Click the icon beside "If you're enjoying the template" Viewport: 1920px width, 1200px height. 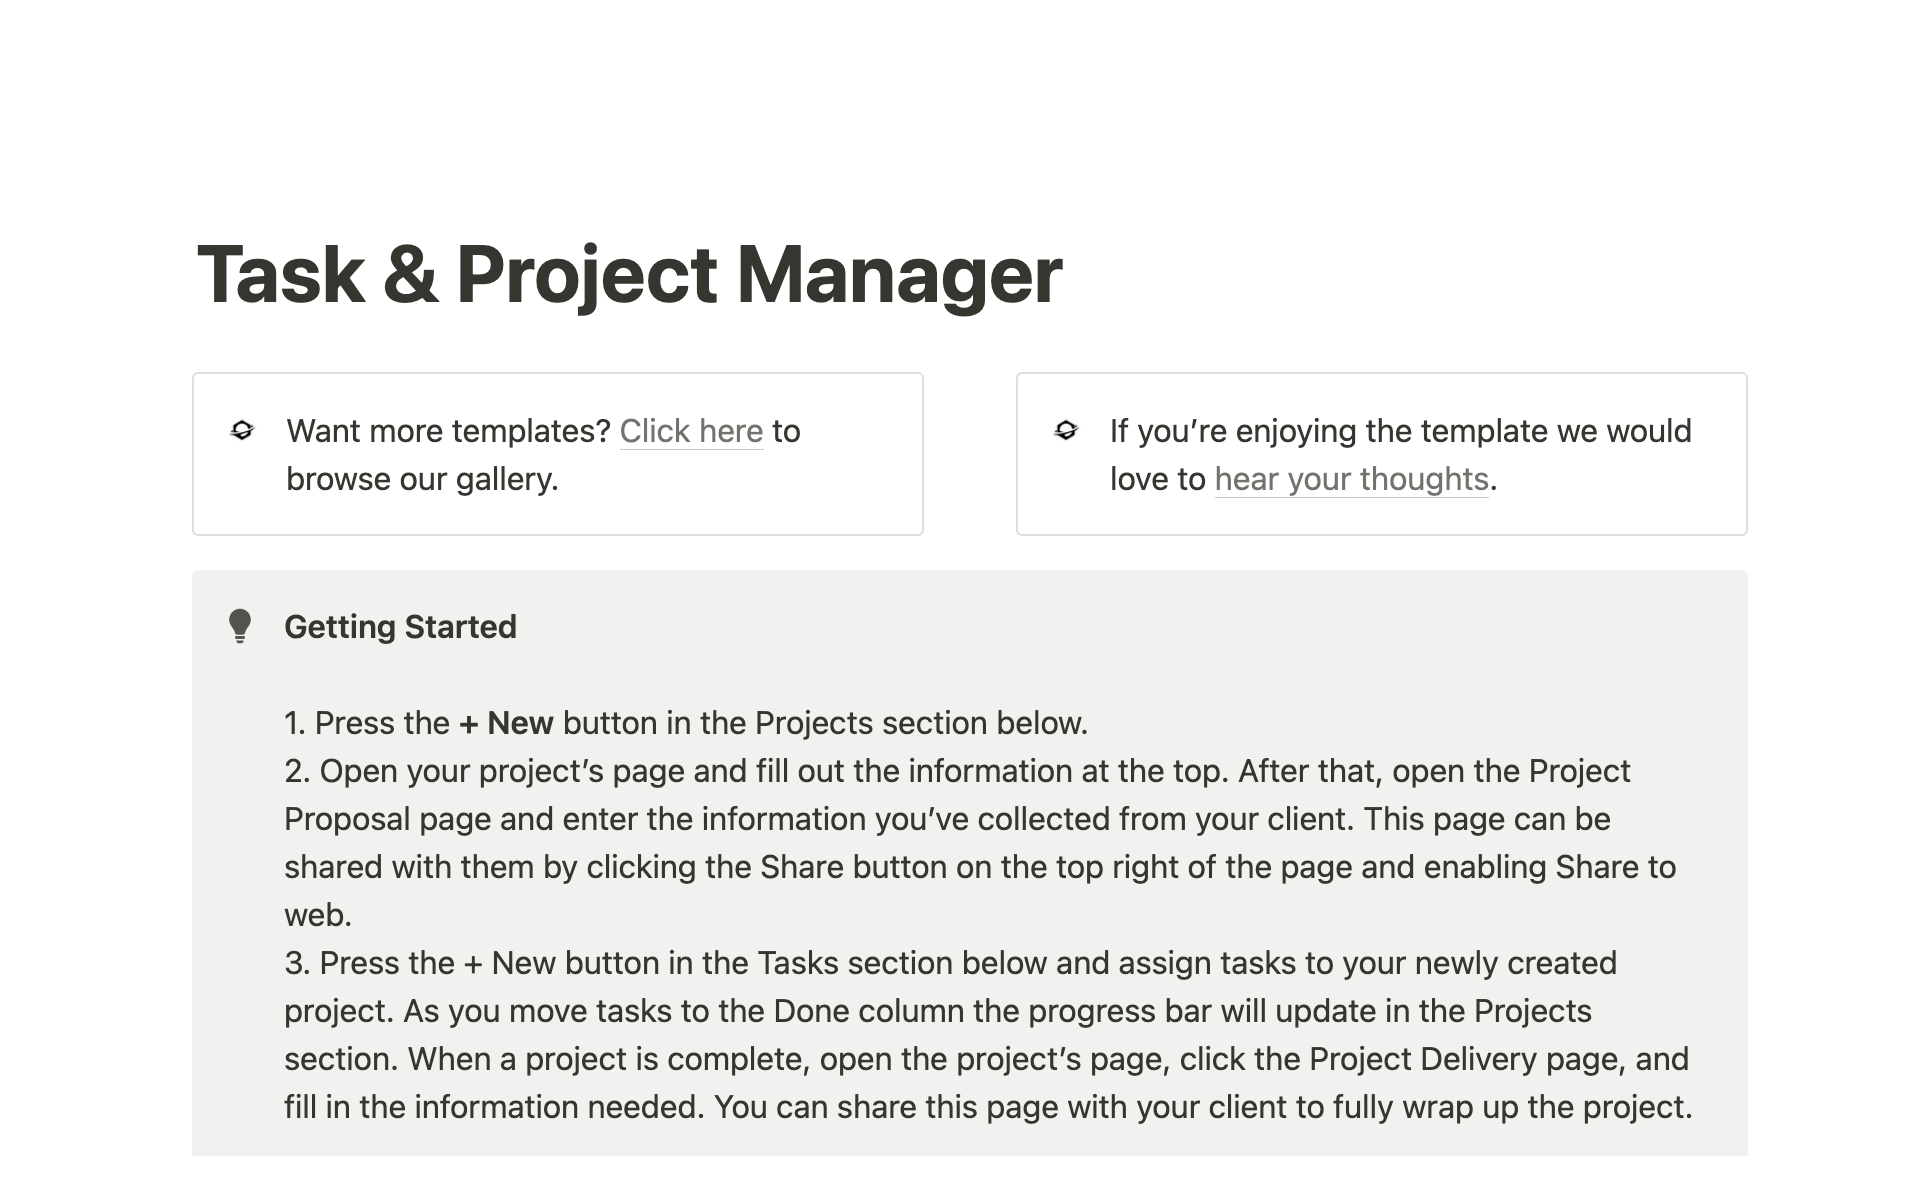point(1066,431)
